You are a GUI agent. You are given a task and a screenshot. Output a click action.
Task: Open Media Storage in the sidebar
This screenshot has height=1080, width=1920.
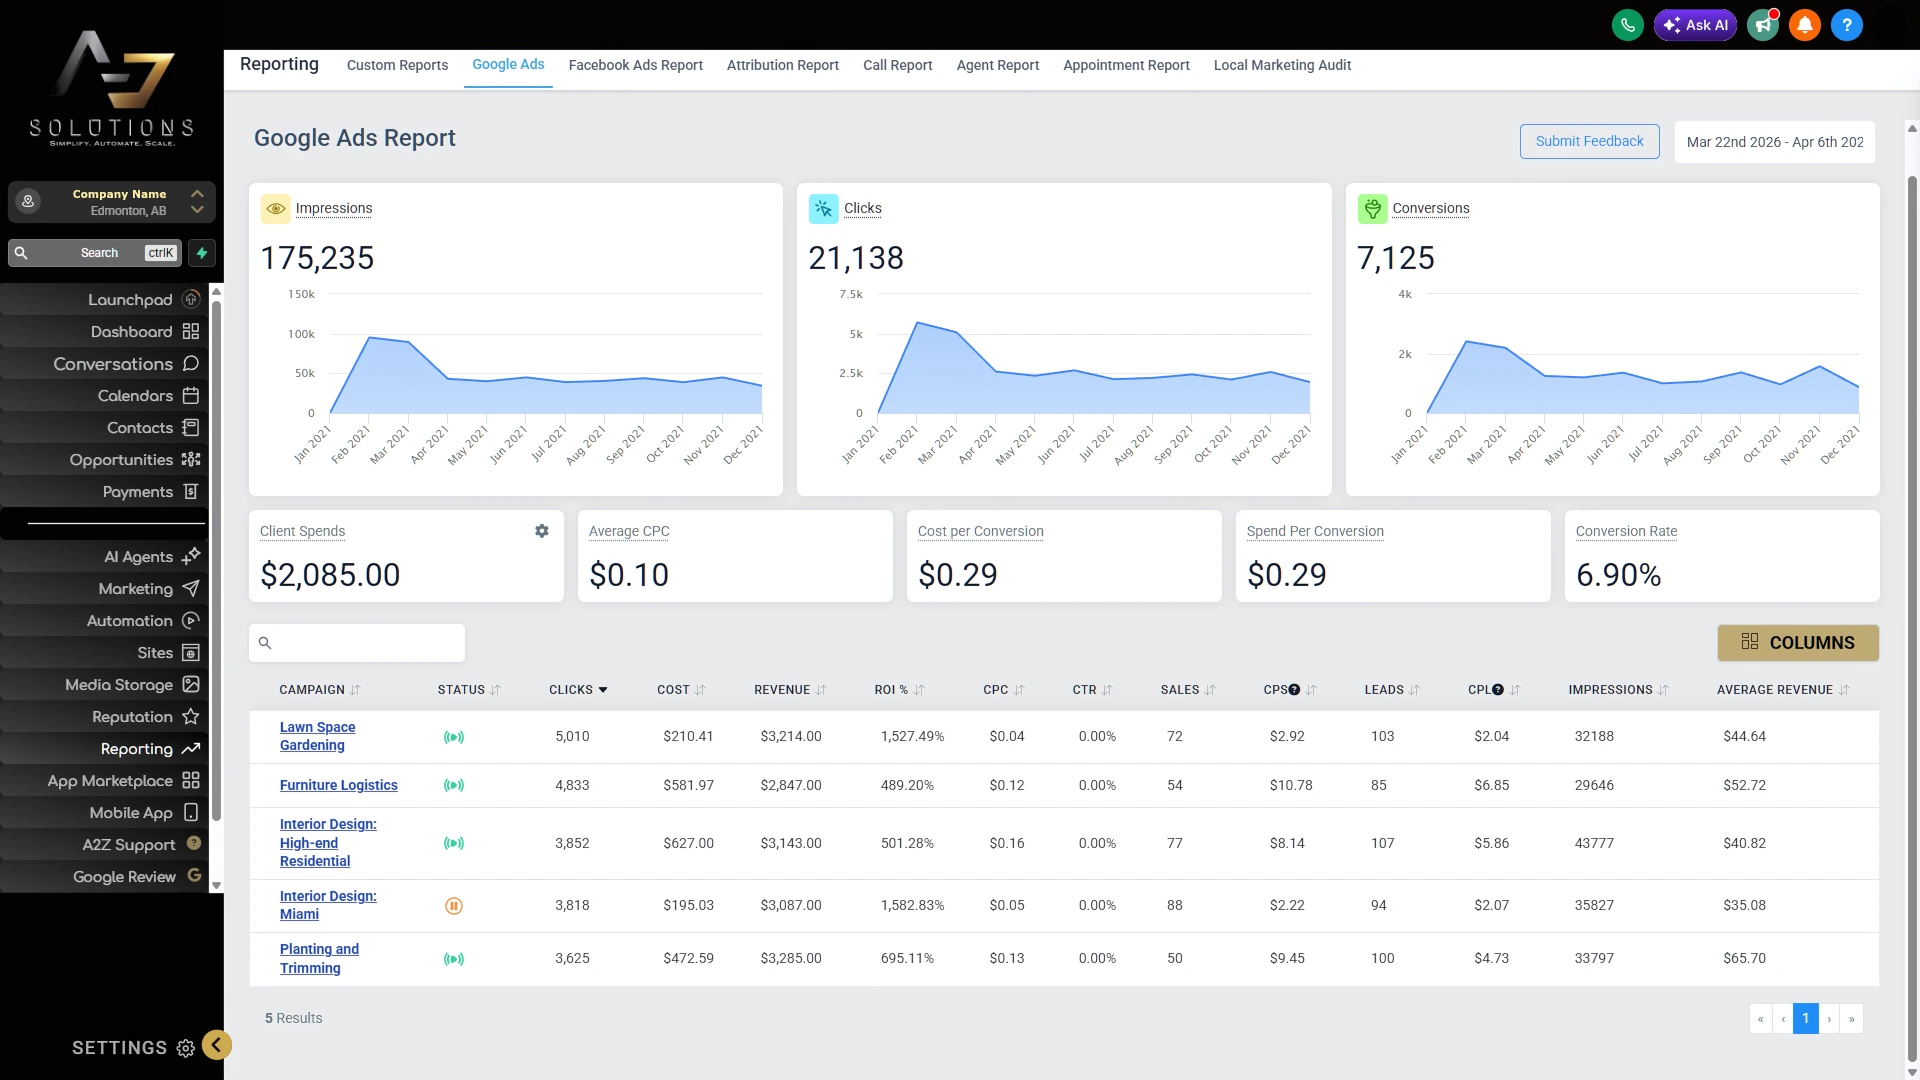coord(118,685)
